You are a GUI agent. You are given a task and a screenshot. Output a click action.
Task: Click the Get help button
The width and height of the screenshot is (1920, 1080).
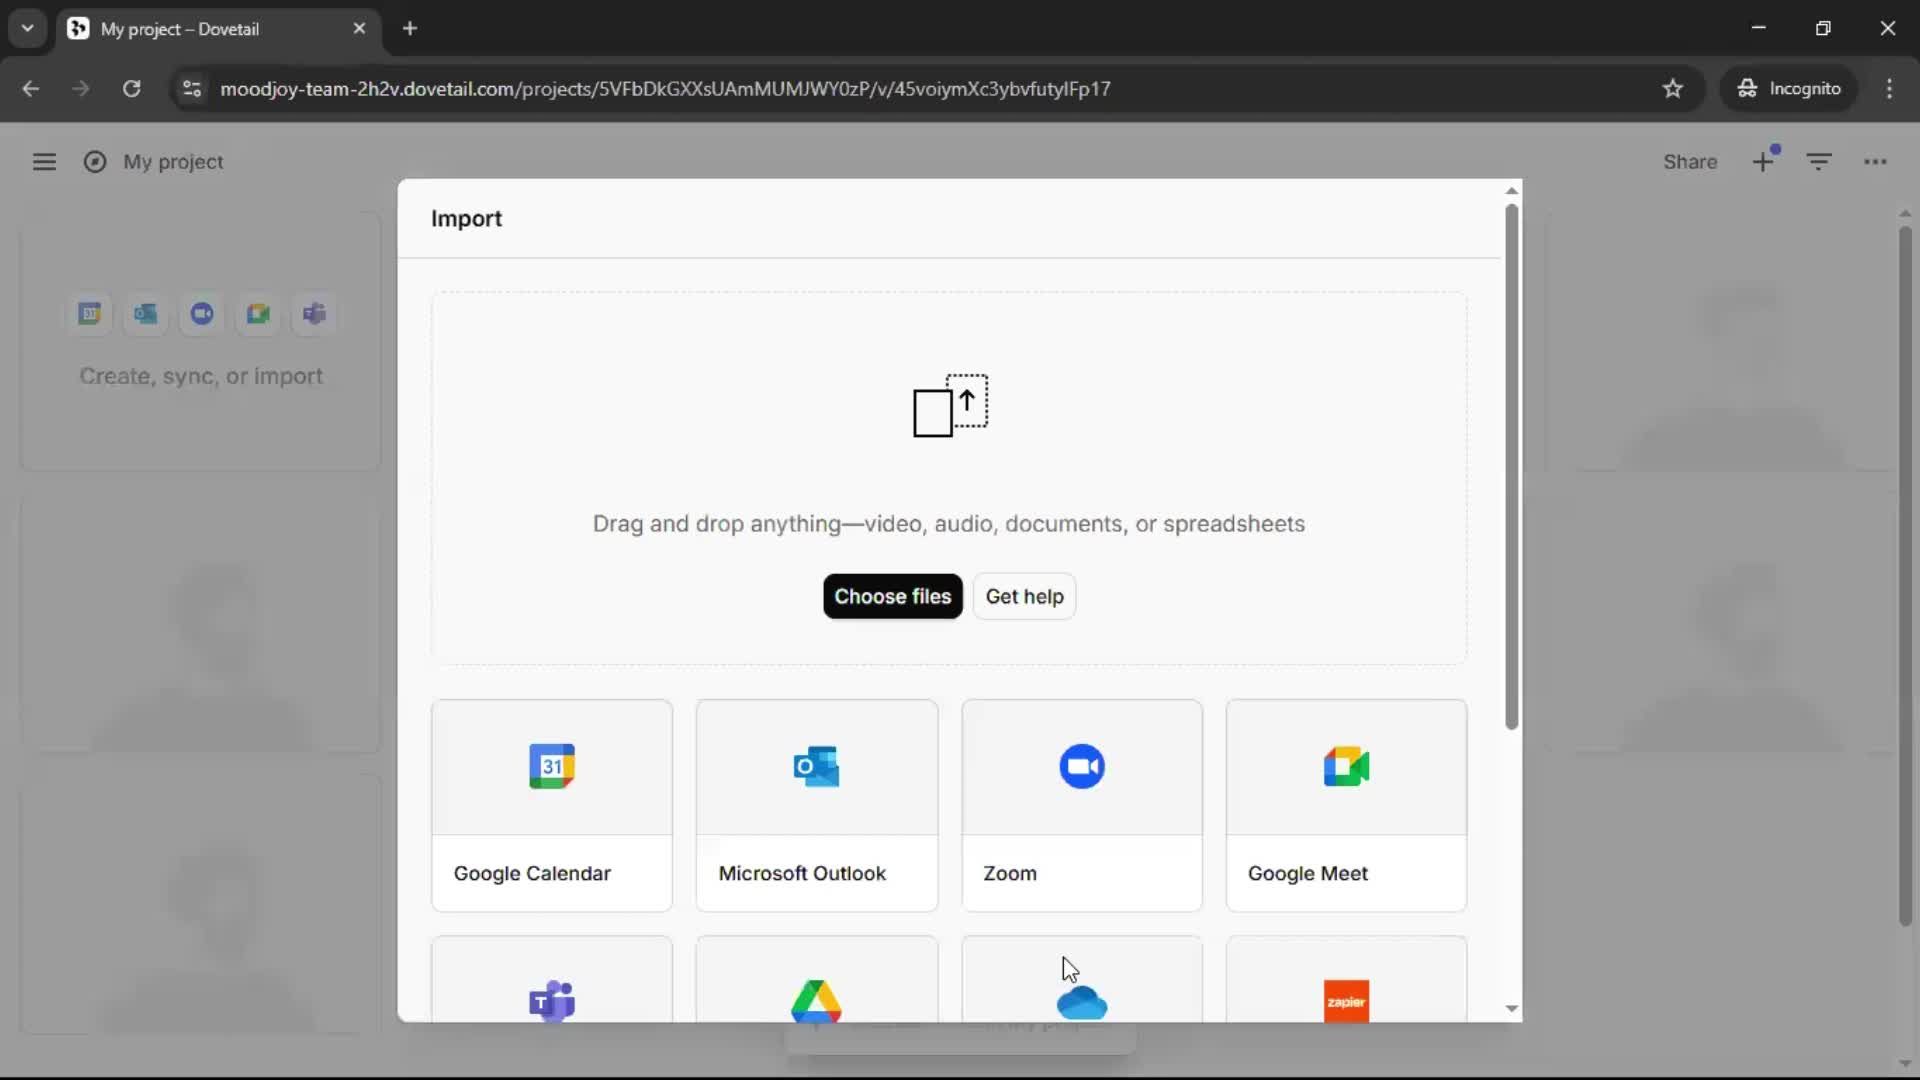(1024, 597)
